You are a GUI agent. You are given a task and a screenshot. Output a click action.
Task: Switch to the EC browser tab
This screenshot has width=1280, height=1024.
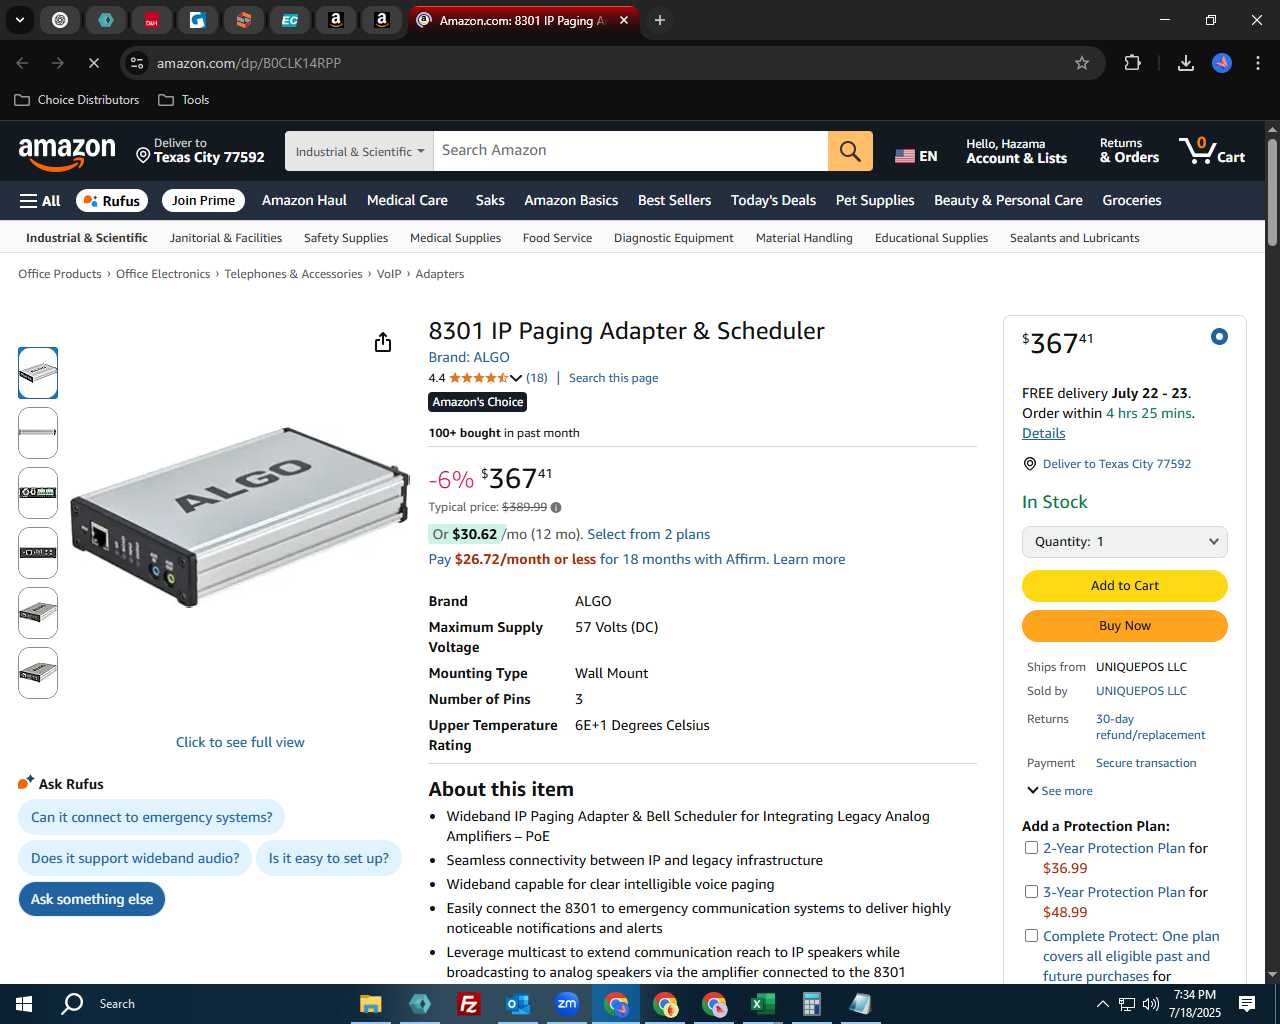[289, 20]
